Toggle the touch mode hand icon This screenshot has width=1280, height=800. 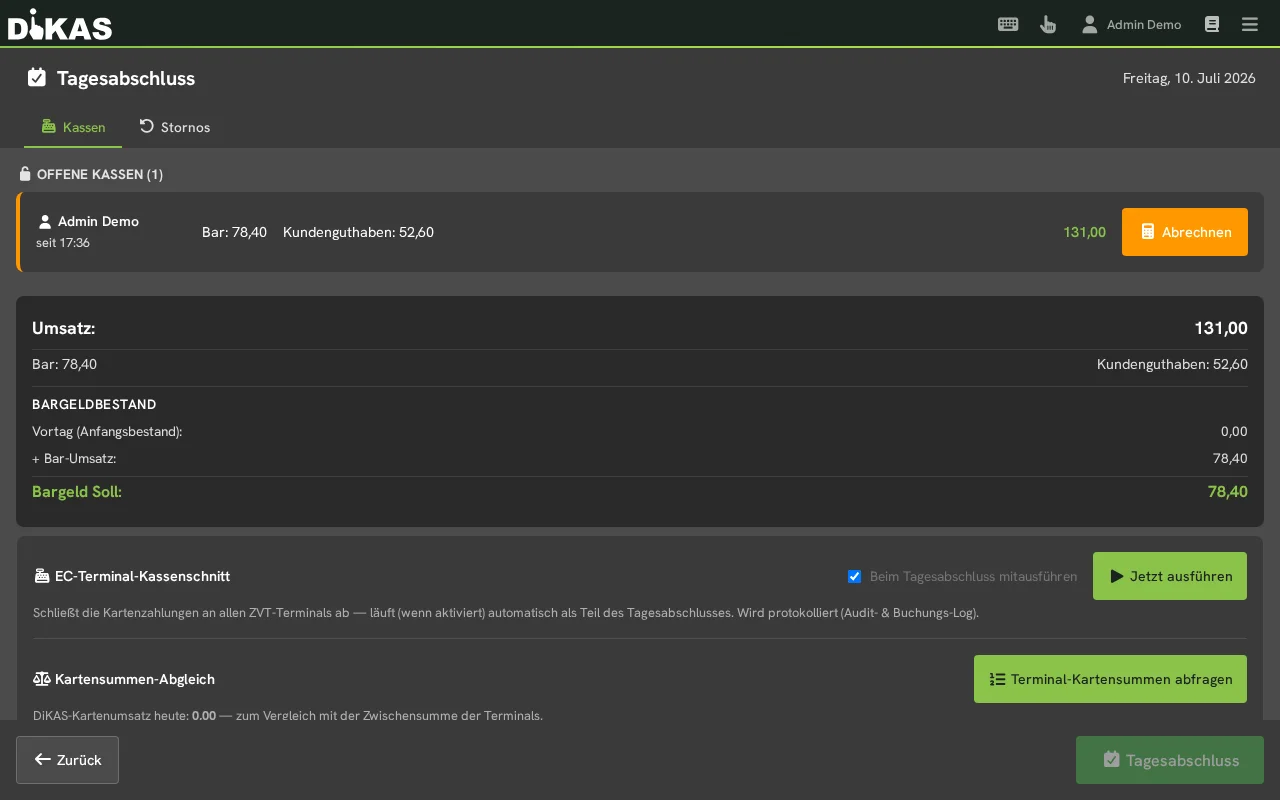click(1048, 24)
